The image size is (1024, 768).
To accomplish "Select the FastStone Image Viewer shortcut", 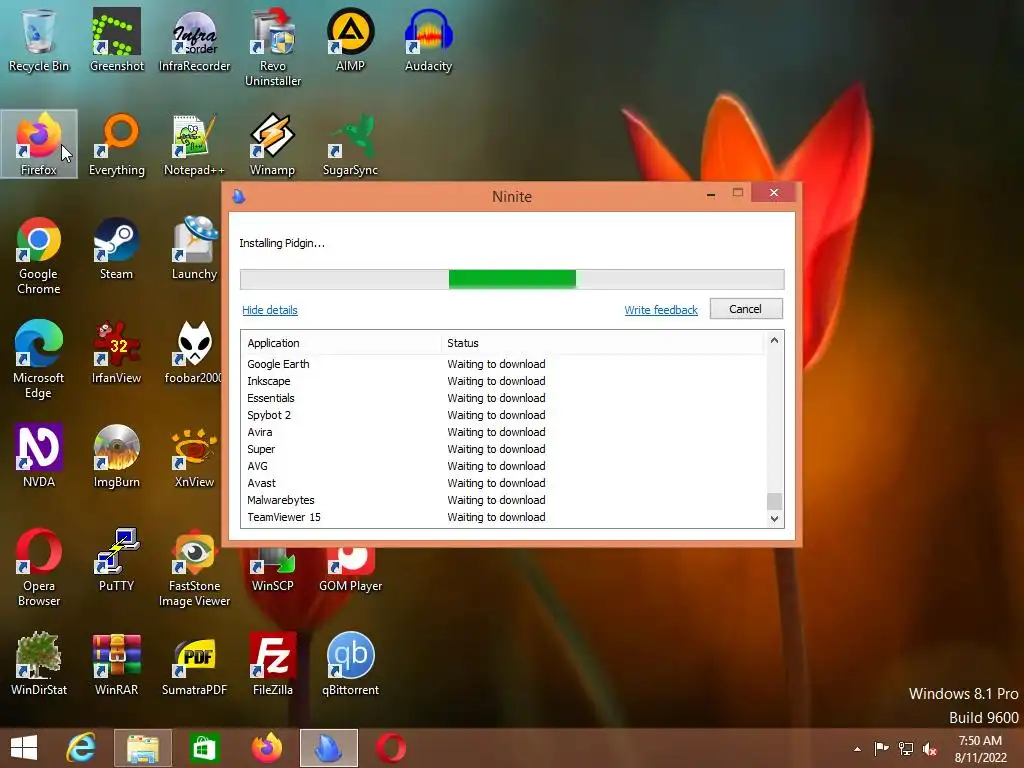I will 195,568.
